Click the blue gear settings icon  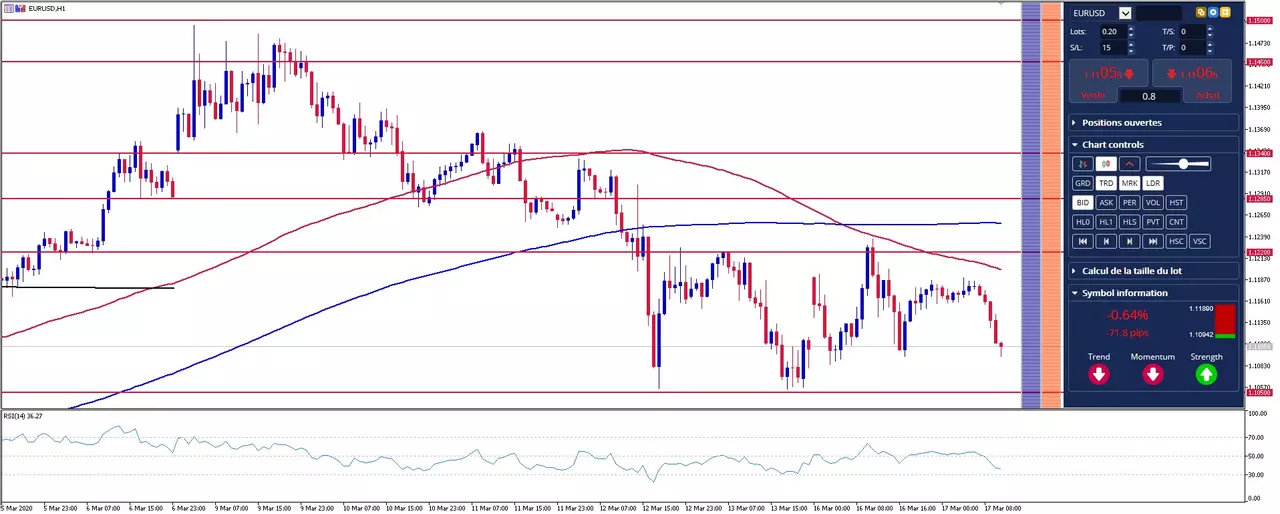[x=1213, y=13]
